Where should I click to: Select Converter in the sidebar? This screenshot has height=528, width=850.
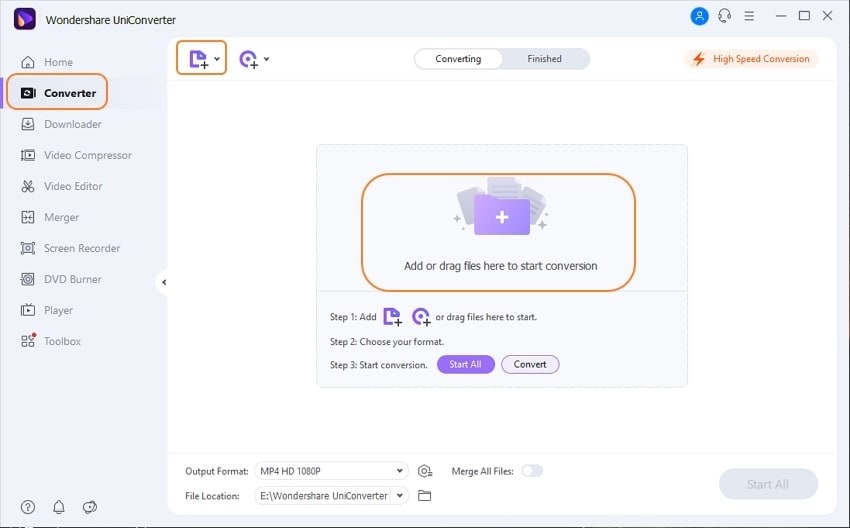58,93
